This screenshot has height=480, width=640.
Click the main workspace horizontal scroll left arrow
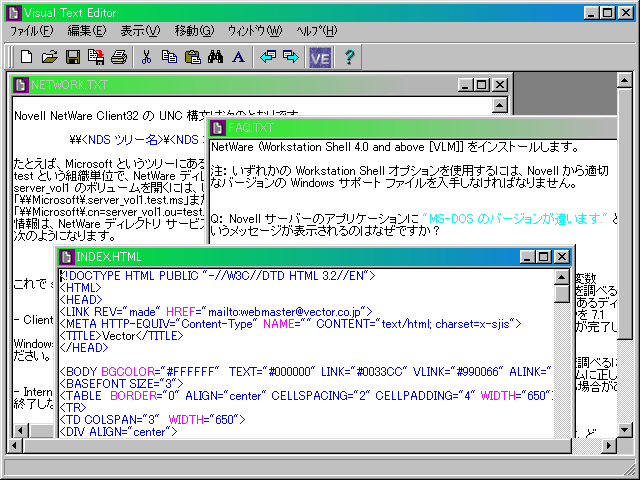(x=14, y=445)
